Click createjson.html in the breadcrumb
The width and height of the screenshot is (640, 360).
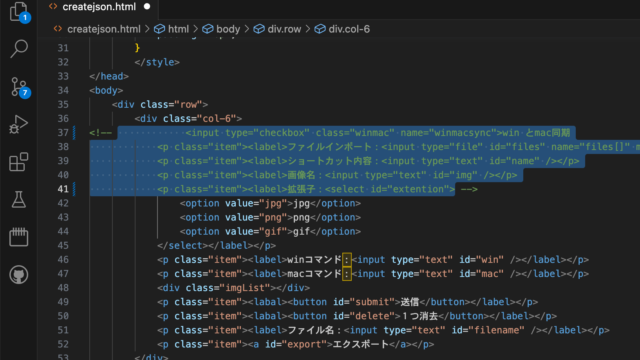tap(103, 29)
